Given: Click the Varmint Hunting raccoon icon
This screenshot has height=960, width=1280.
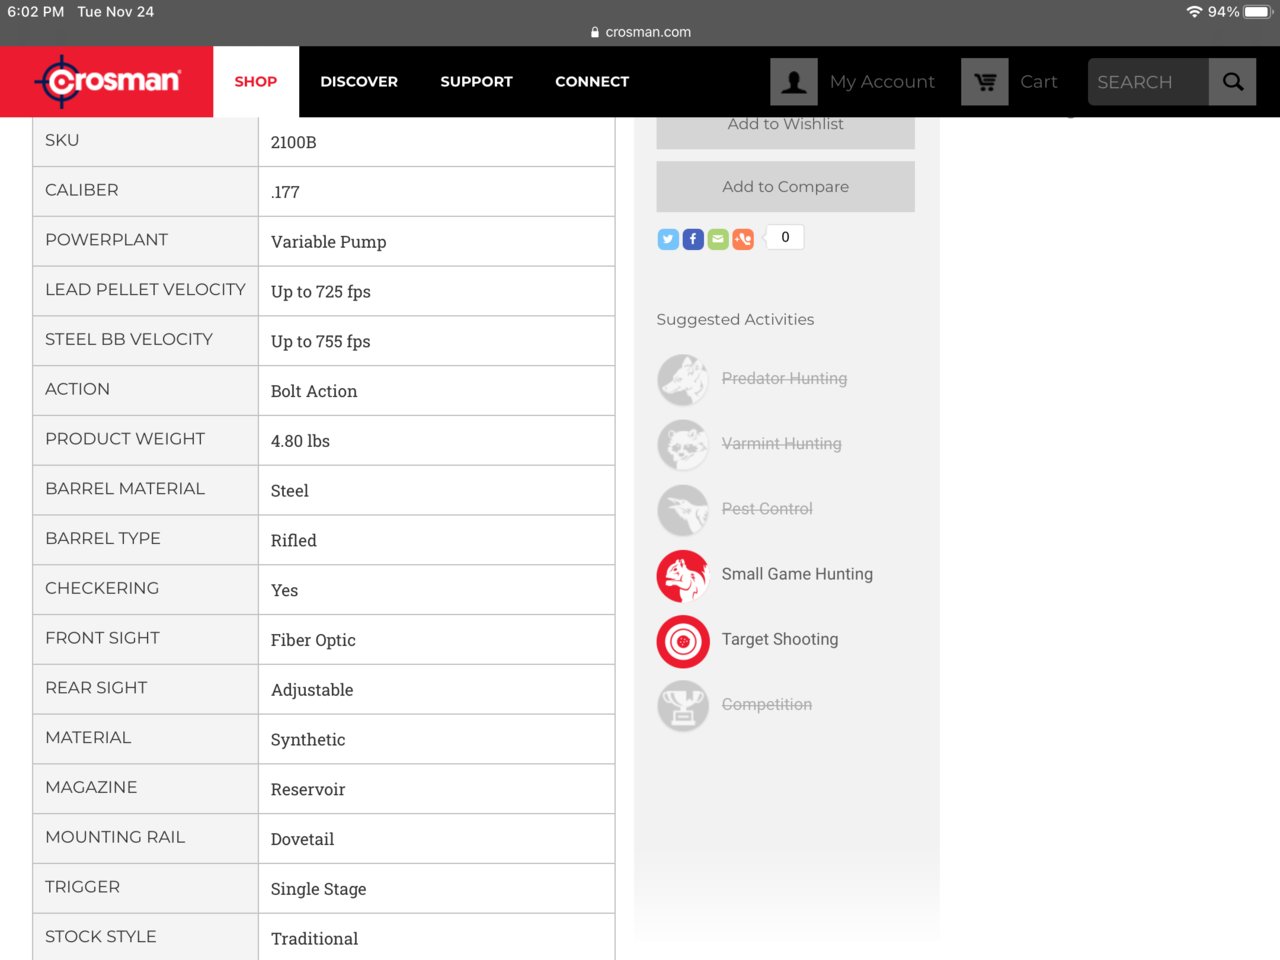Looking at the screenshot, I should click(683, 445).
